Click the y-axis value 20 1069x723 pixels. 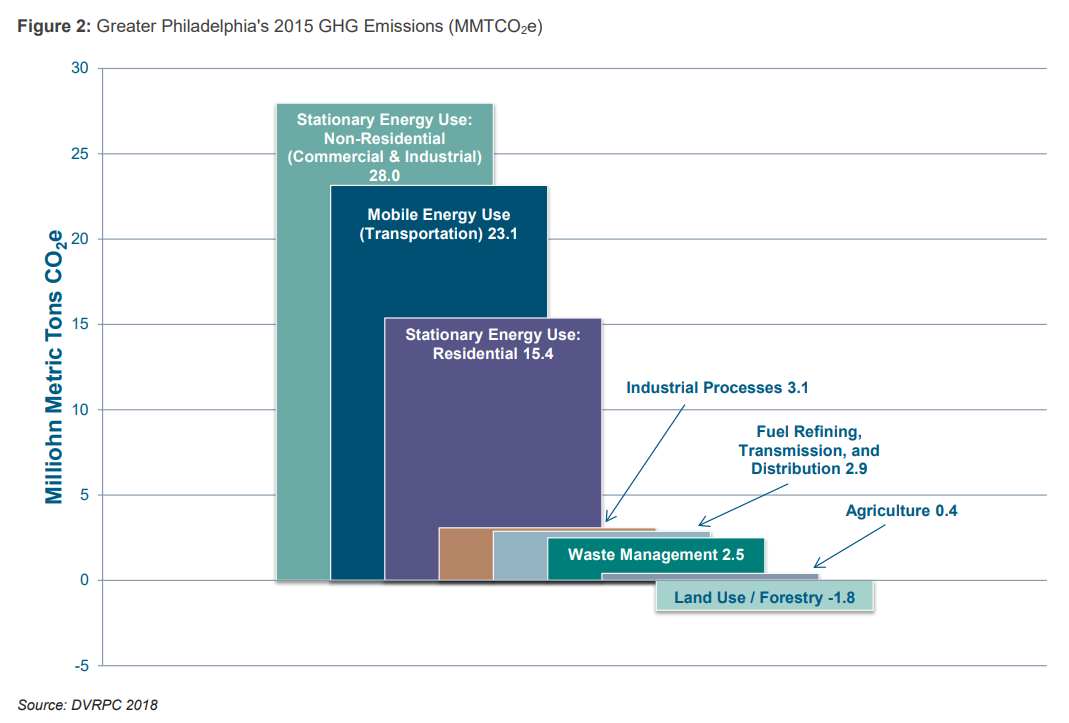coord(80,239)
